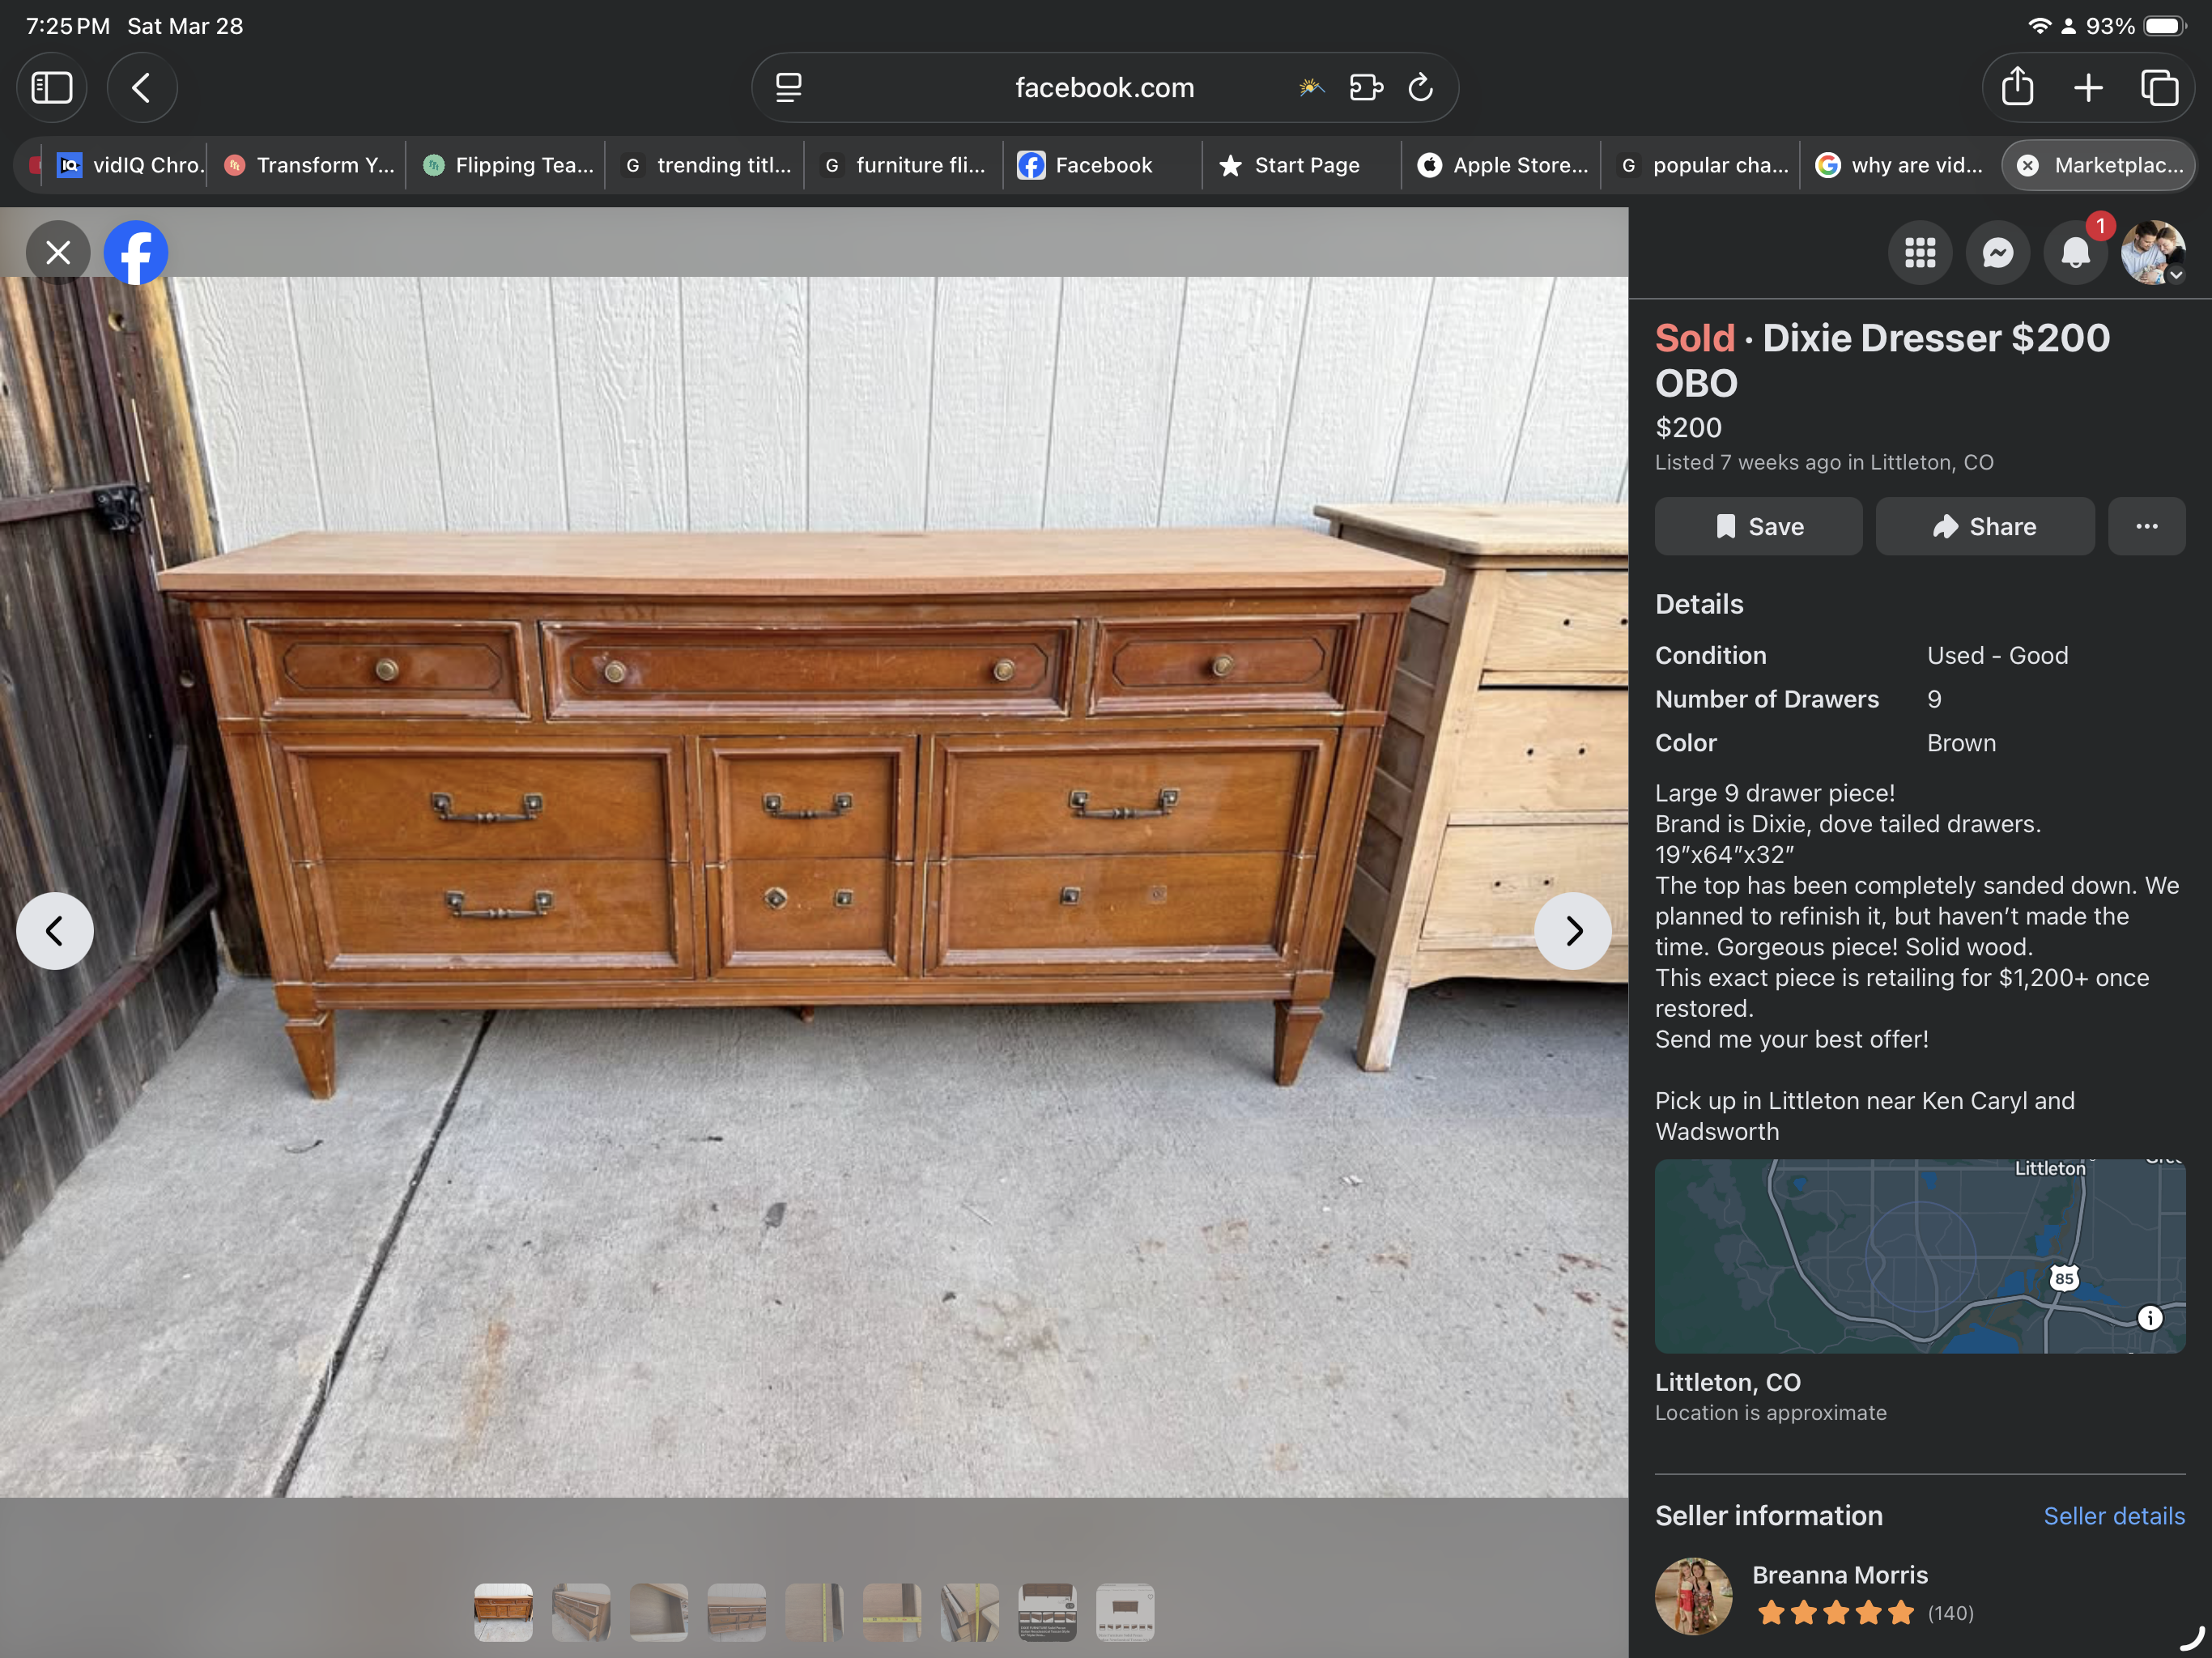Expand the account profile picture menu
The image size is (2212, 1658).
coord(2152,253)
